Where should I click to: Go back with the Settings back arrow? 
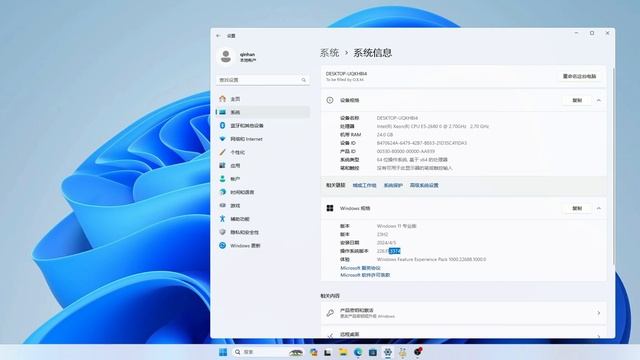[x=218, y=36]
